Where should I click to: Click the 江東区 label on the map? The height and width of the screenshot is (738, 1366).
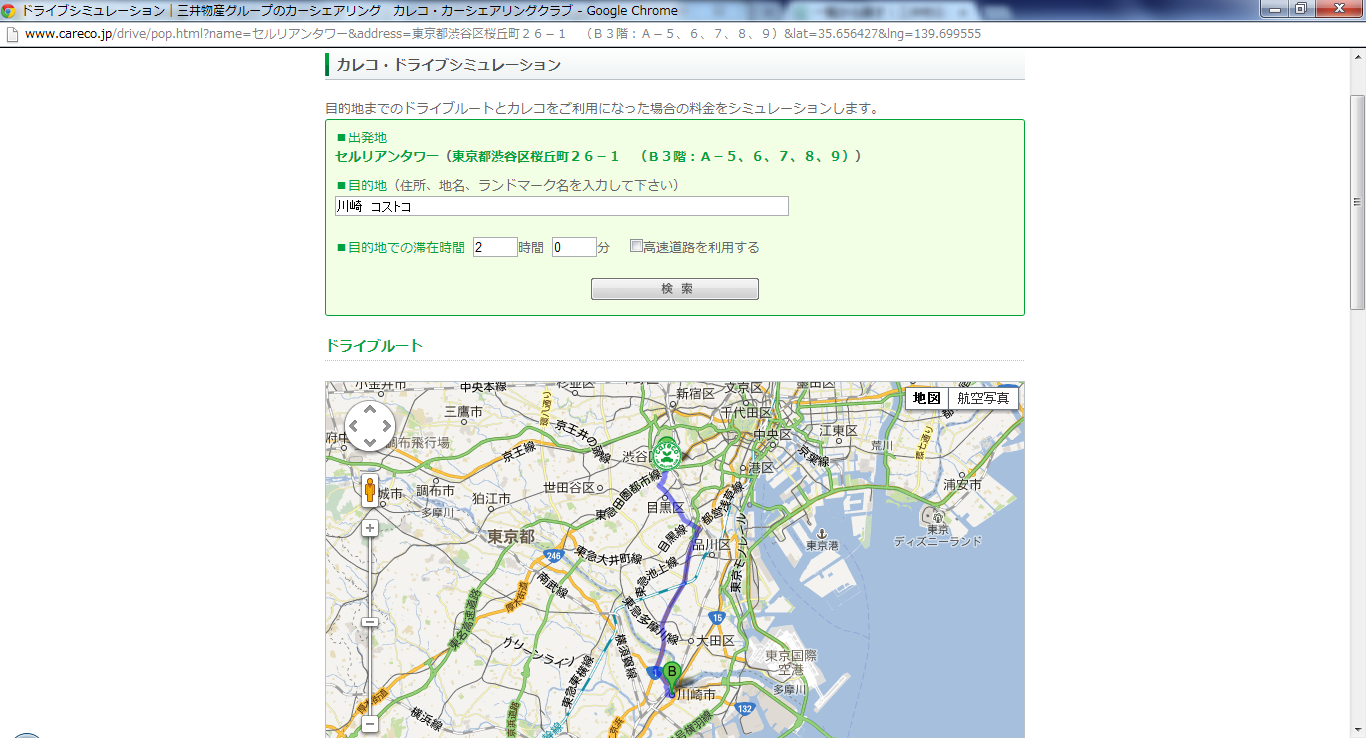[839, 430]
